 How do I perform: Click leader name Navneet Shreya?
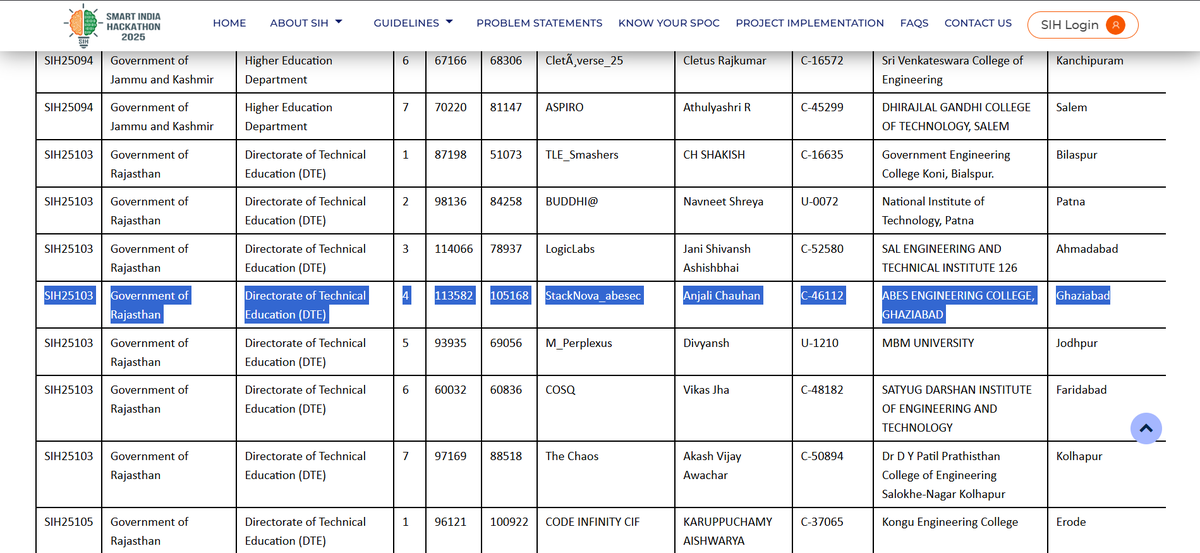click(x=723, y=202)
